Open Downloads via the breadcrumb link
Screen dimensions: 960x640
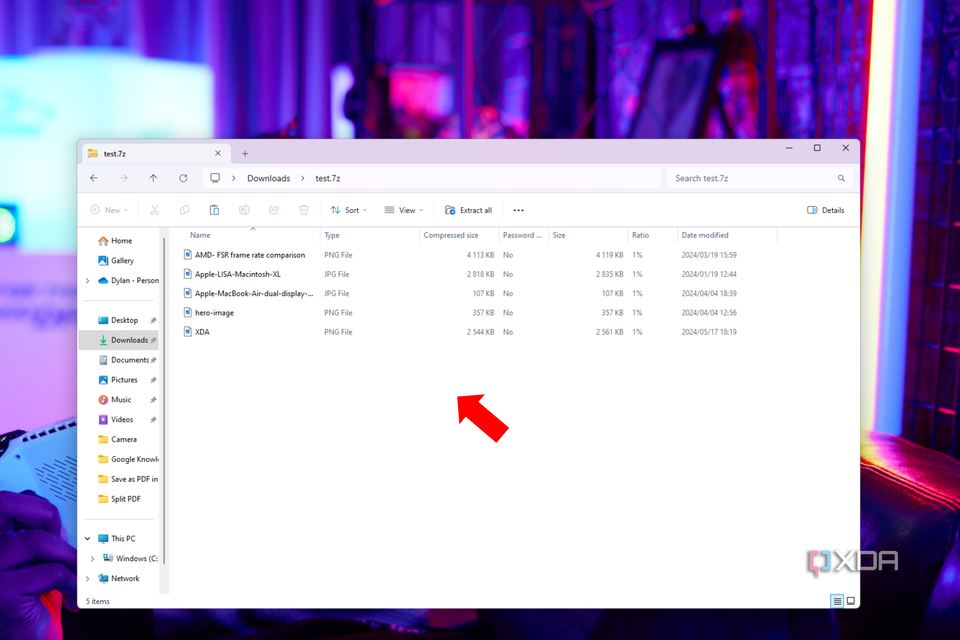(268, 178)
